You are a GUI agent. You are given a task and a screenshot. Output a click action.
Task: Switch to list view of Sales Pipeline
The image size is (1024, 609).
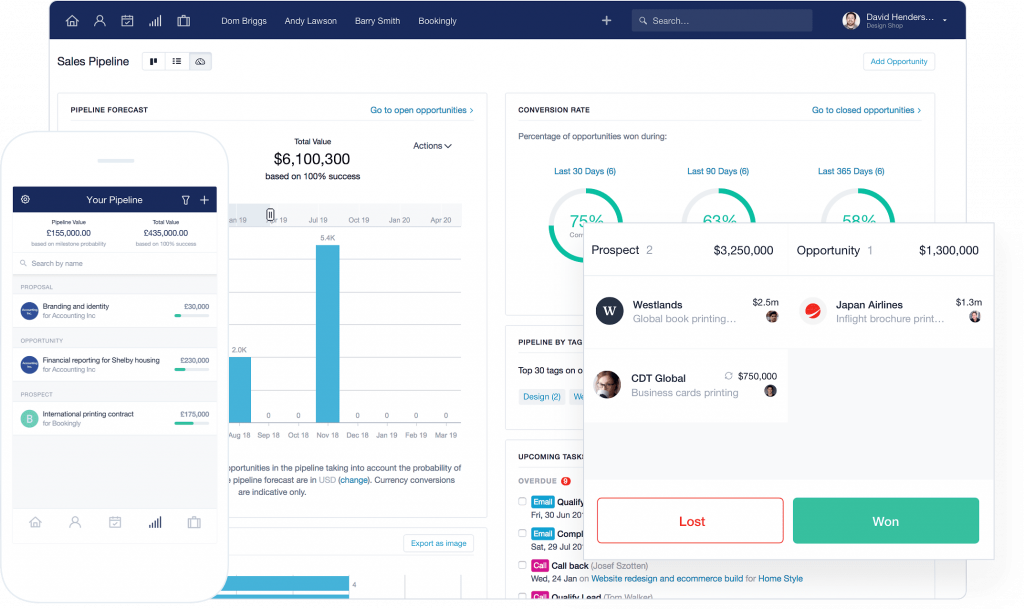coord(176,61)
